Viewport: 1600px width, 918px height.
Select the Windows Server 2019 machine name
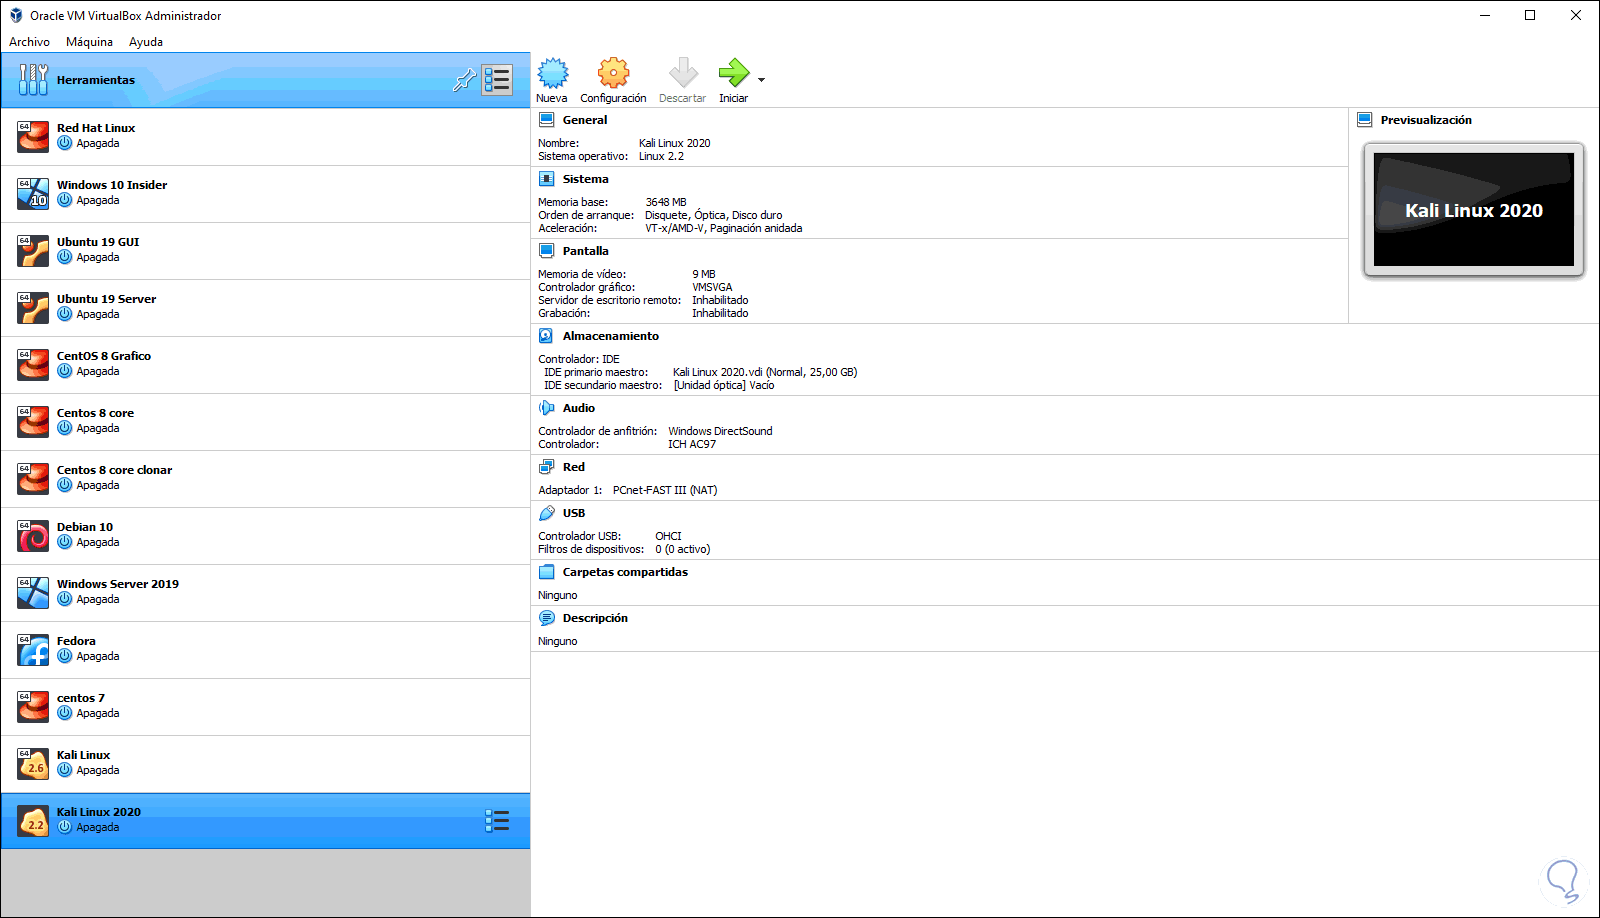point(118,584)
